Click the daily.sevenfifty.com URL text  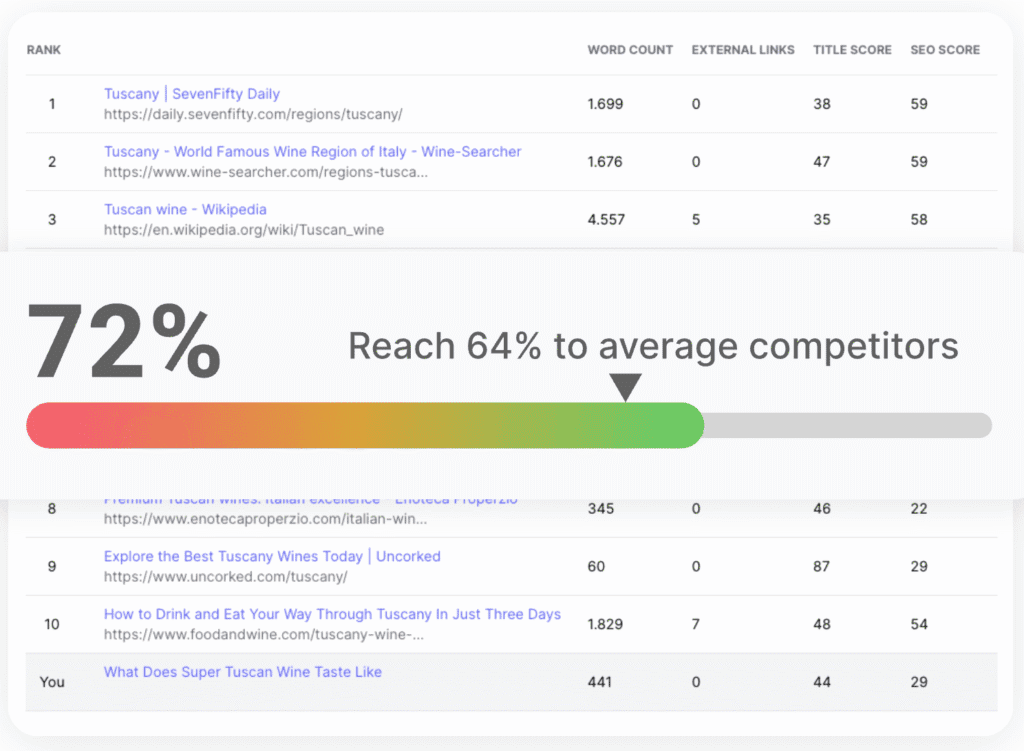tap(253, 114)
